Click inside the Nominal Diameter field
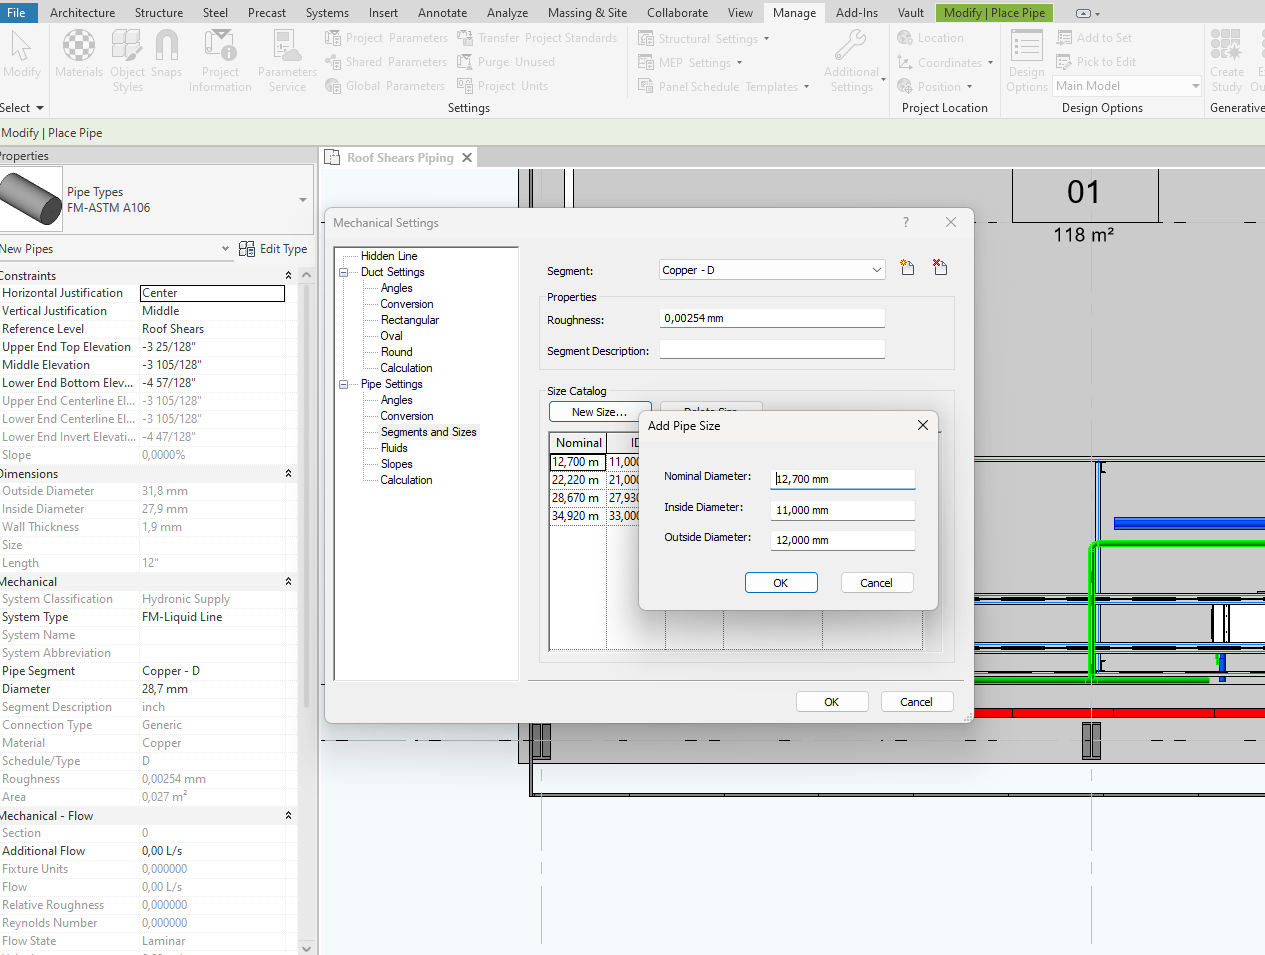 click(x=842, y=479)
